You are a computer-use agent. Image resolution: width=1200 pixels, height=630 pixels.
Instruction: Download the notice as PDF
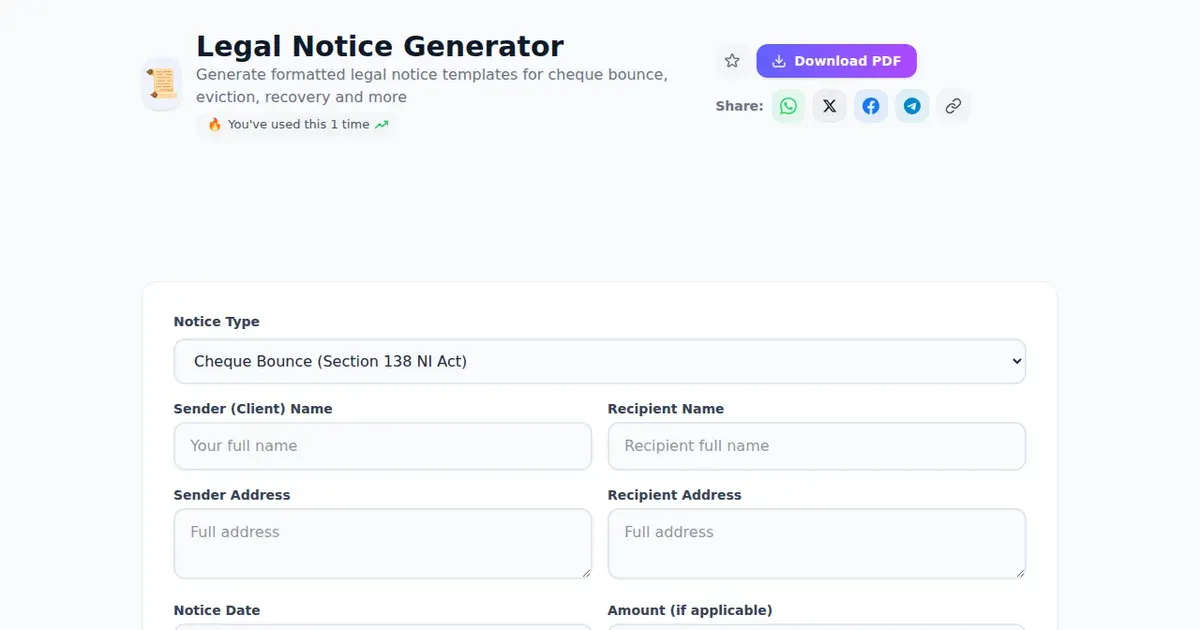point(836,61)
